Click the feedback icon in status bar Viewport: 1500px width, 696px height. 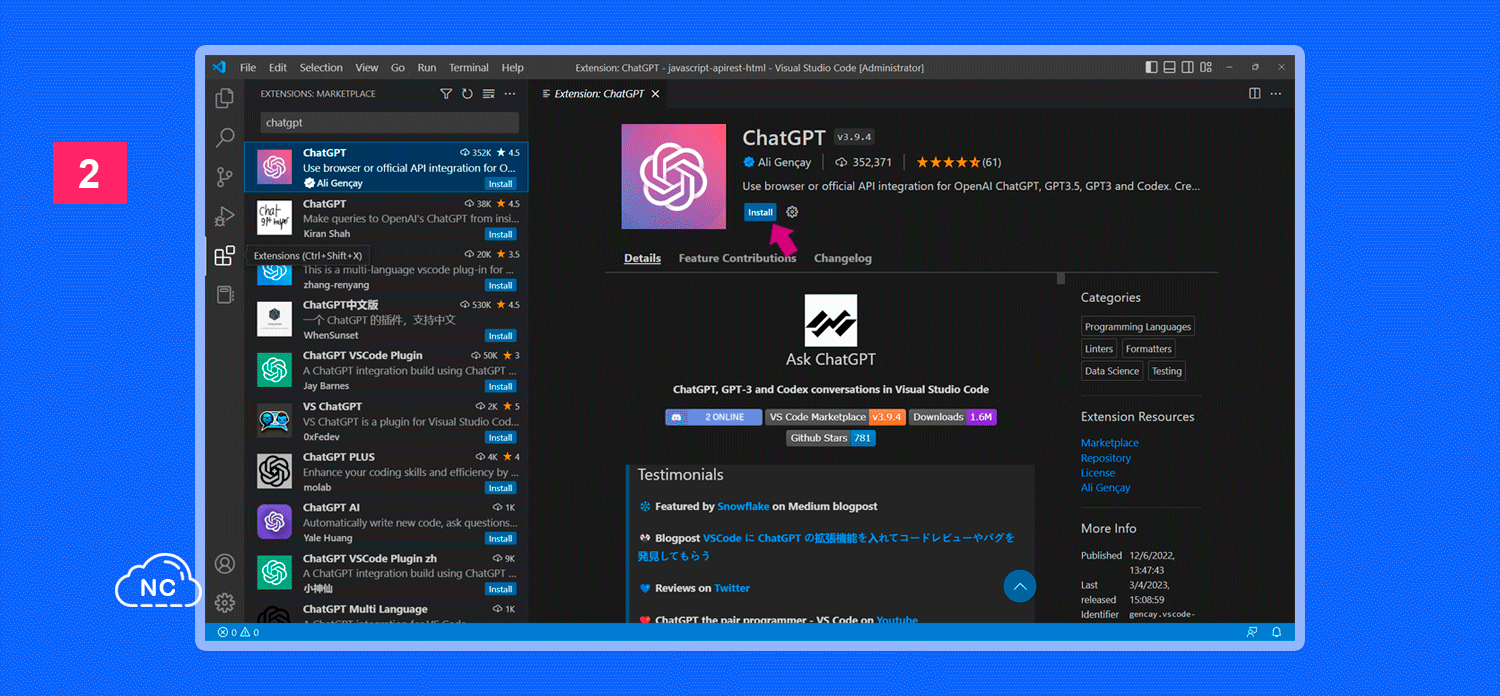(x=1252, y=633)
